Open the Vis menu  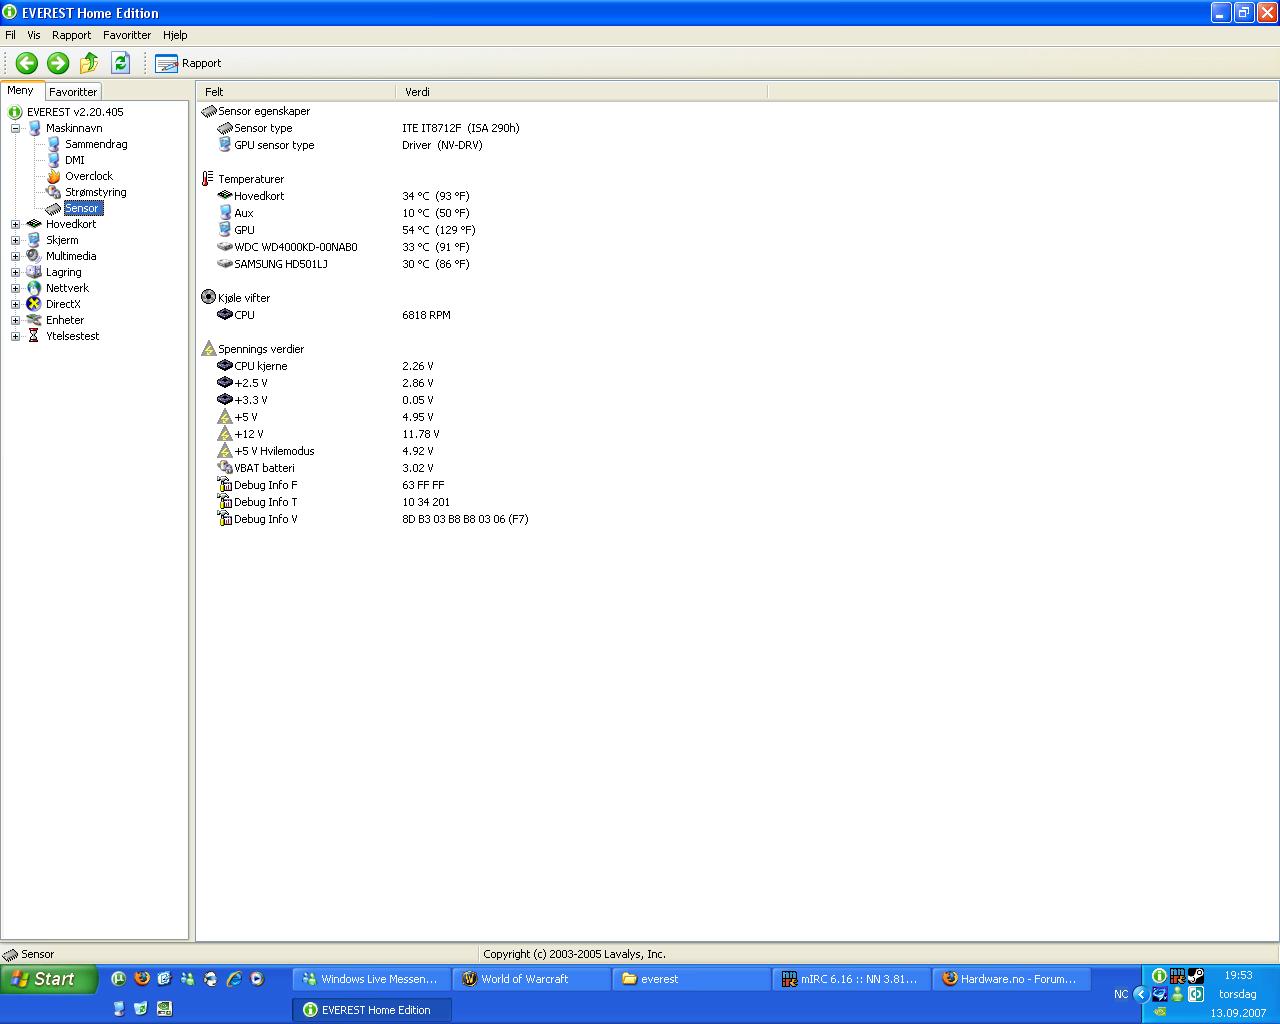coord(34,35)
